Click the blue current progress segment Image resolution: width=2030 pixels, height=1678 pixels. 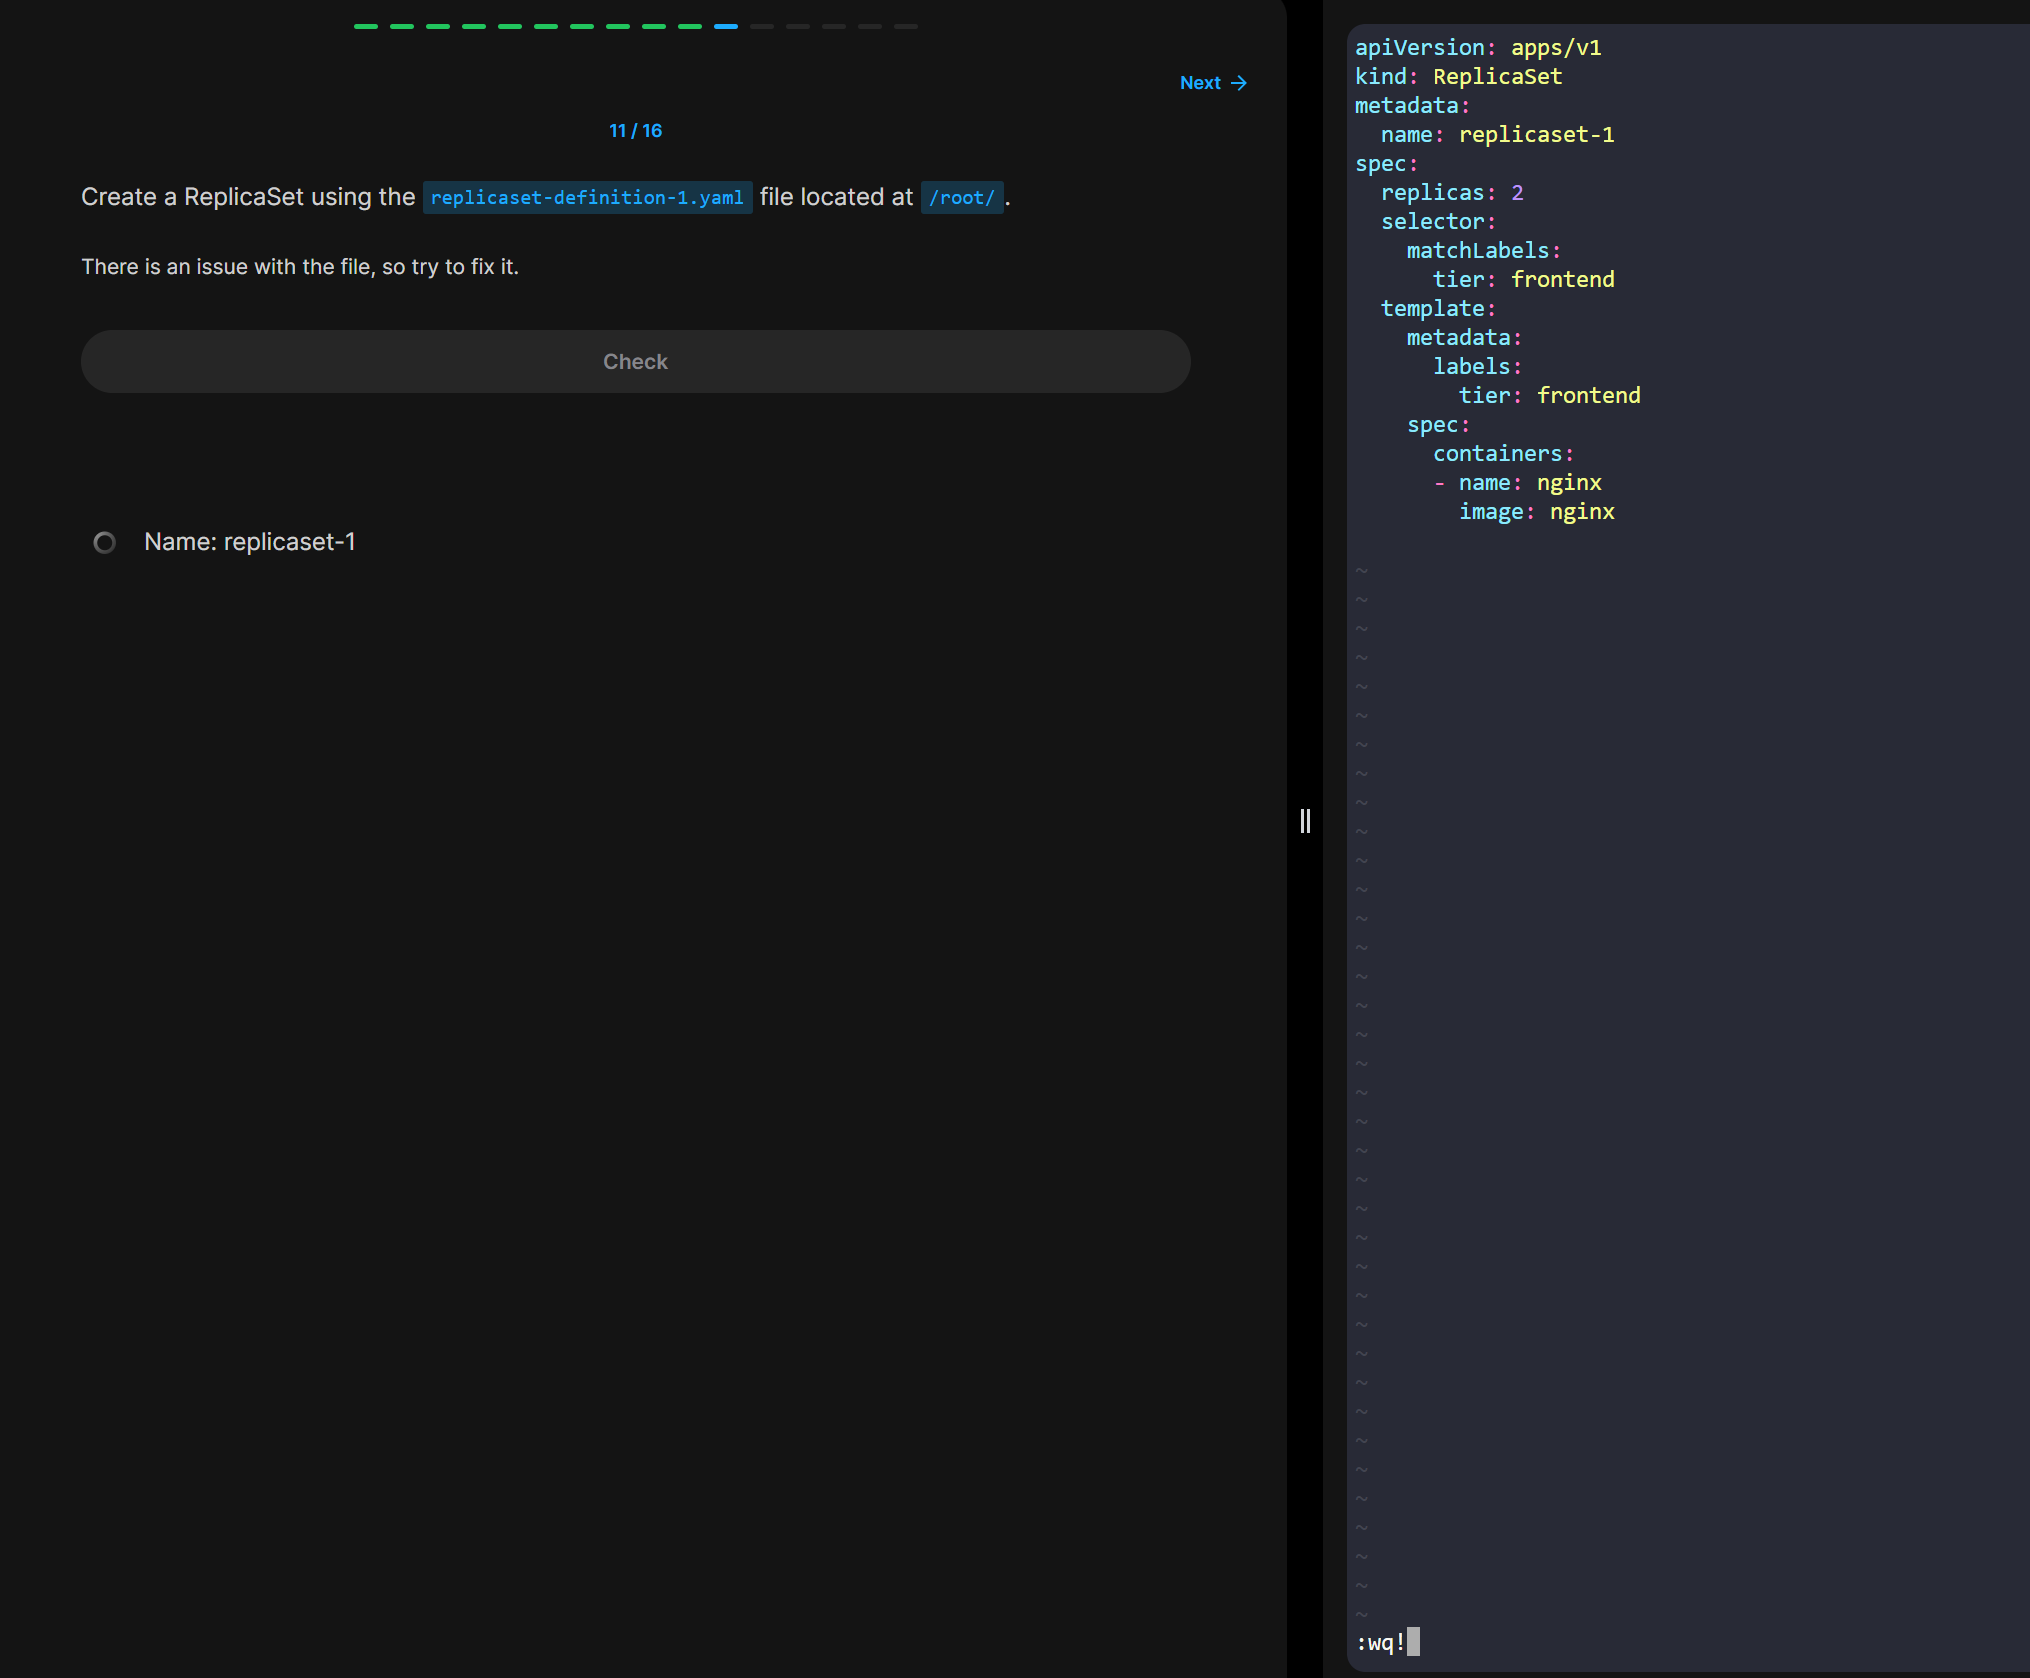[x=726, y=26]
